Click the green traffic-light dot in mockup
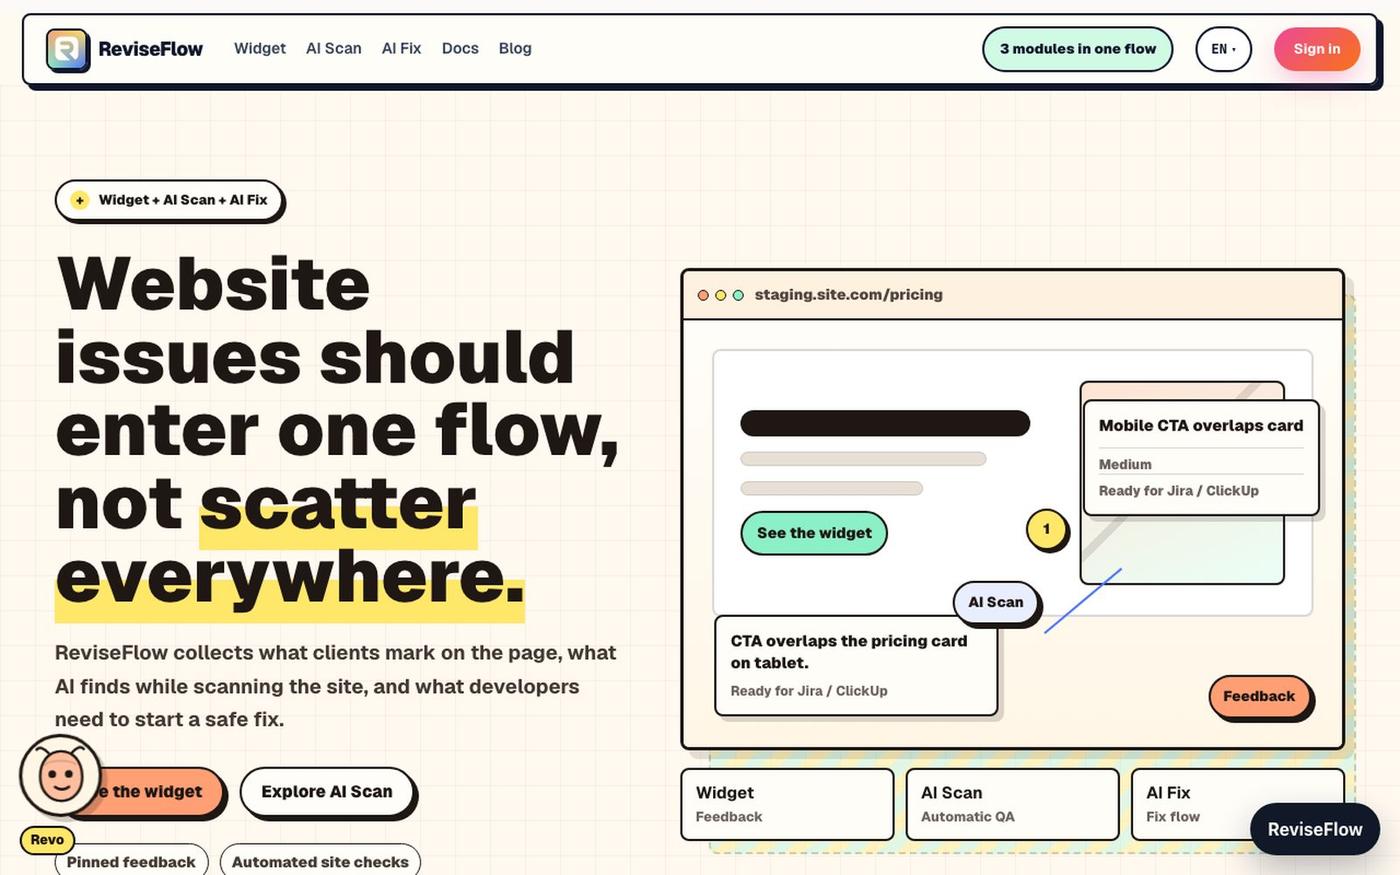Viewport: 1400px width, 875px height. coord(738,295)
